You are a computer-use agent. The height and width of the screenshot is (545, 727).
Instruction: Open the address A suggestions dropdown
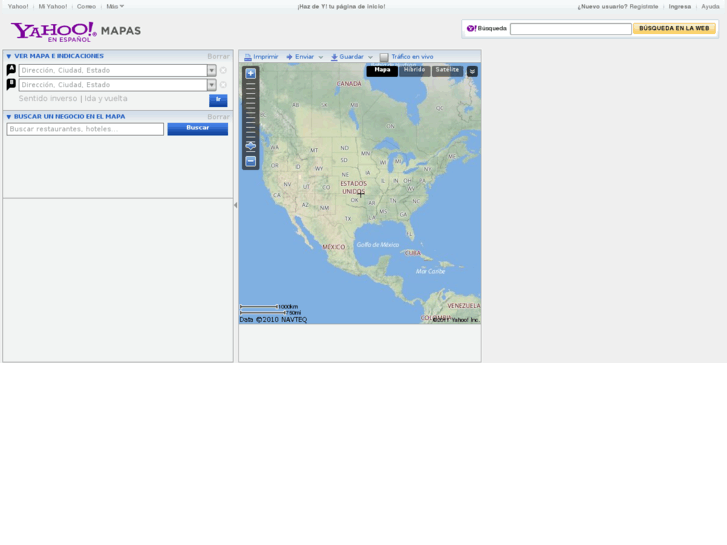coord(211,71)
